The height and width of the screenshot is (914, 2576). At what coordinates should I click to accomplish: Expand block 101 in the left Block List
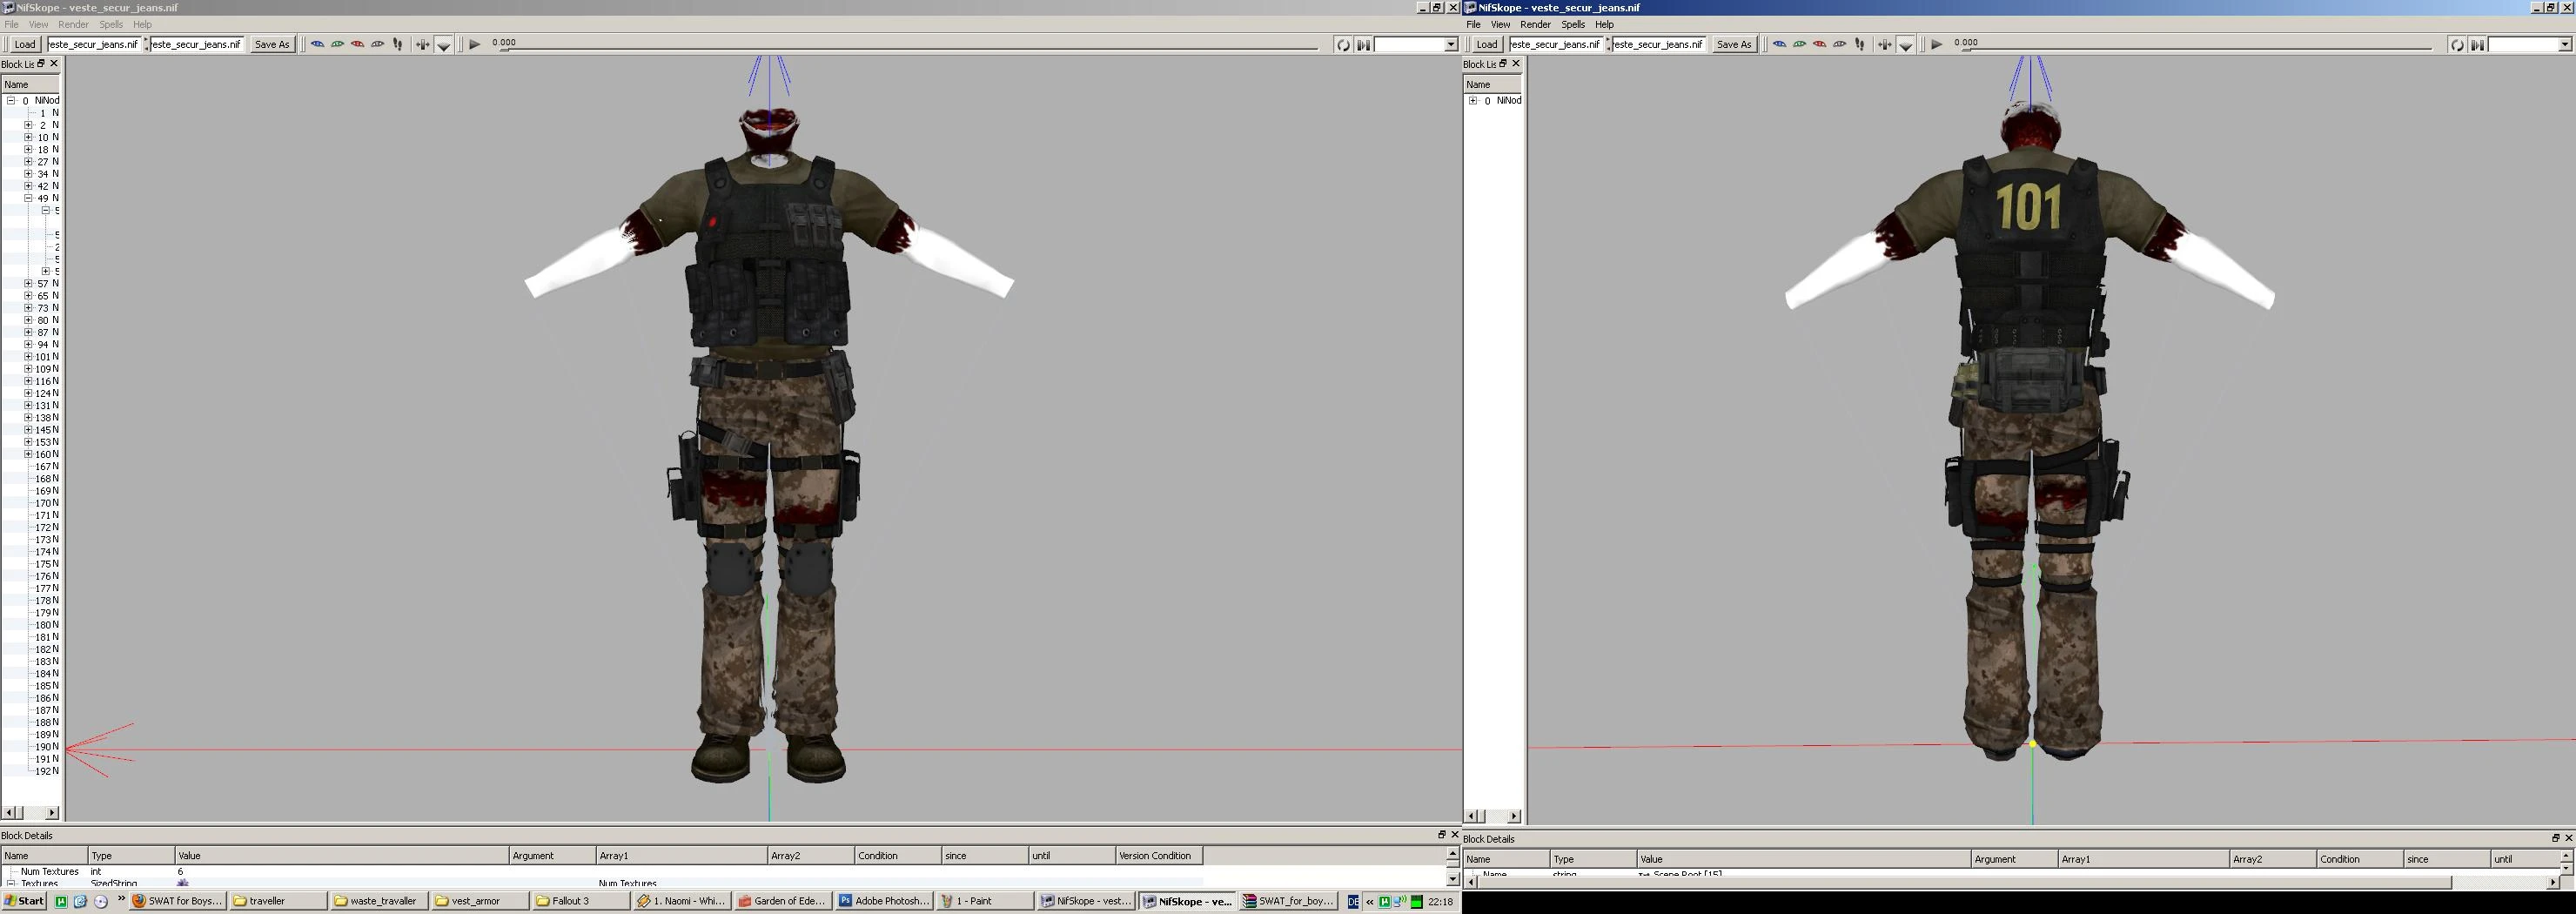coord(28,356)
